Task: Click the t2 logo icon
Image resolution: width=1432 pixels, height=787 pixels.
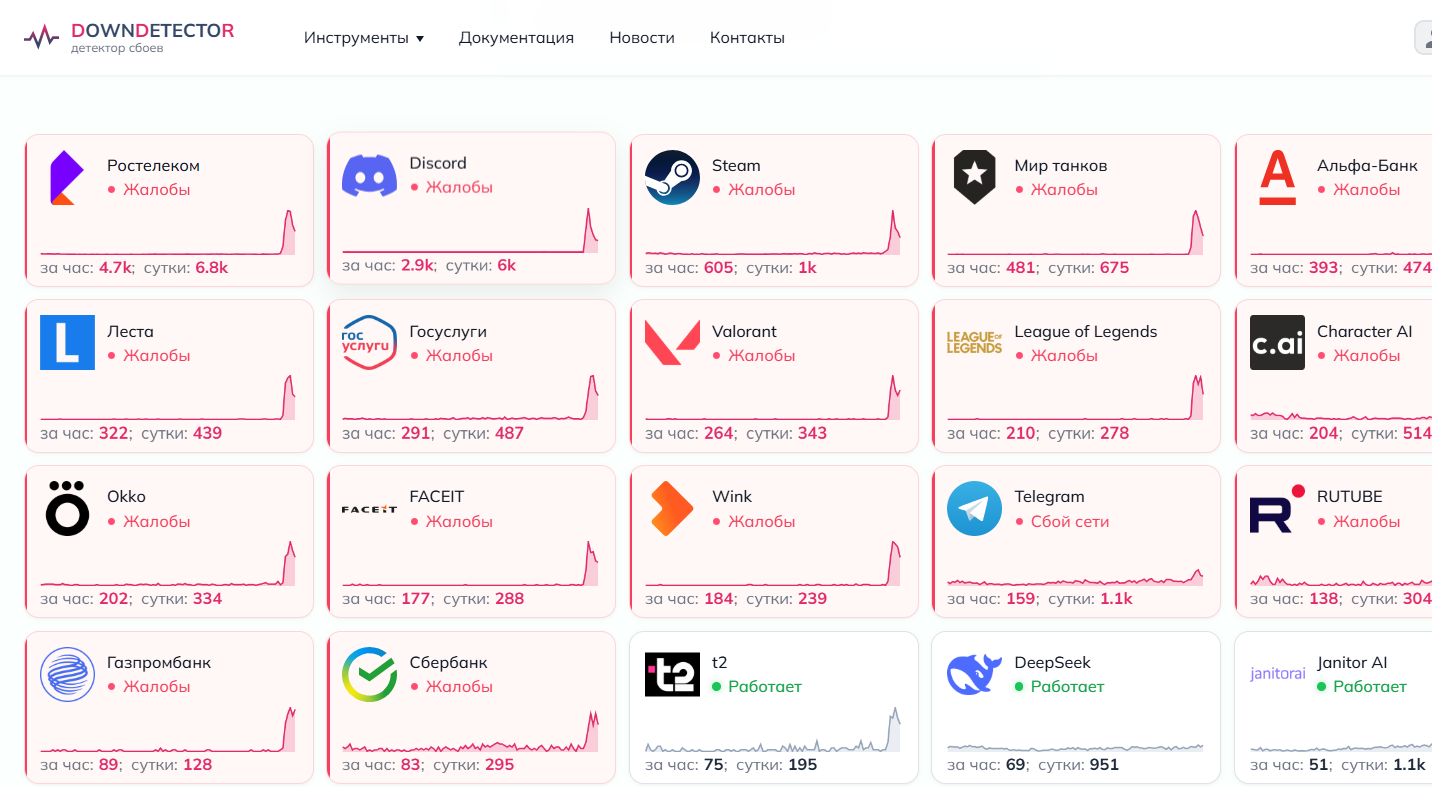Action: tap(672, 674)
